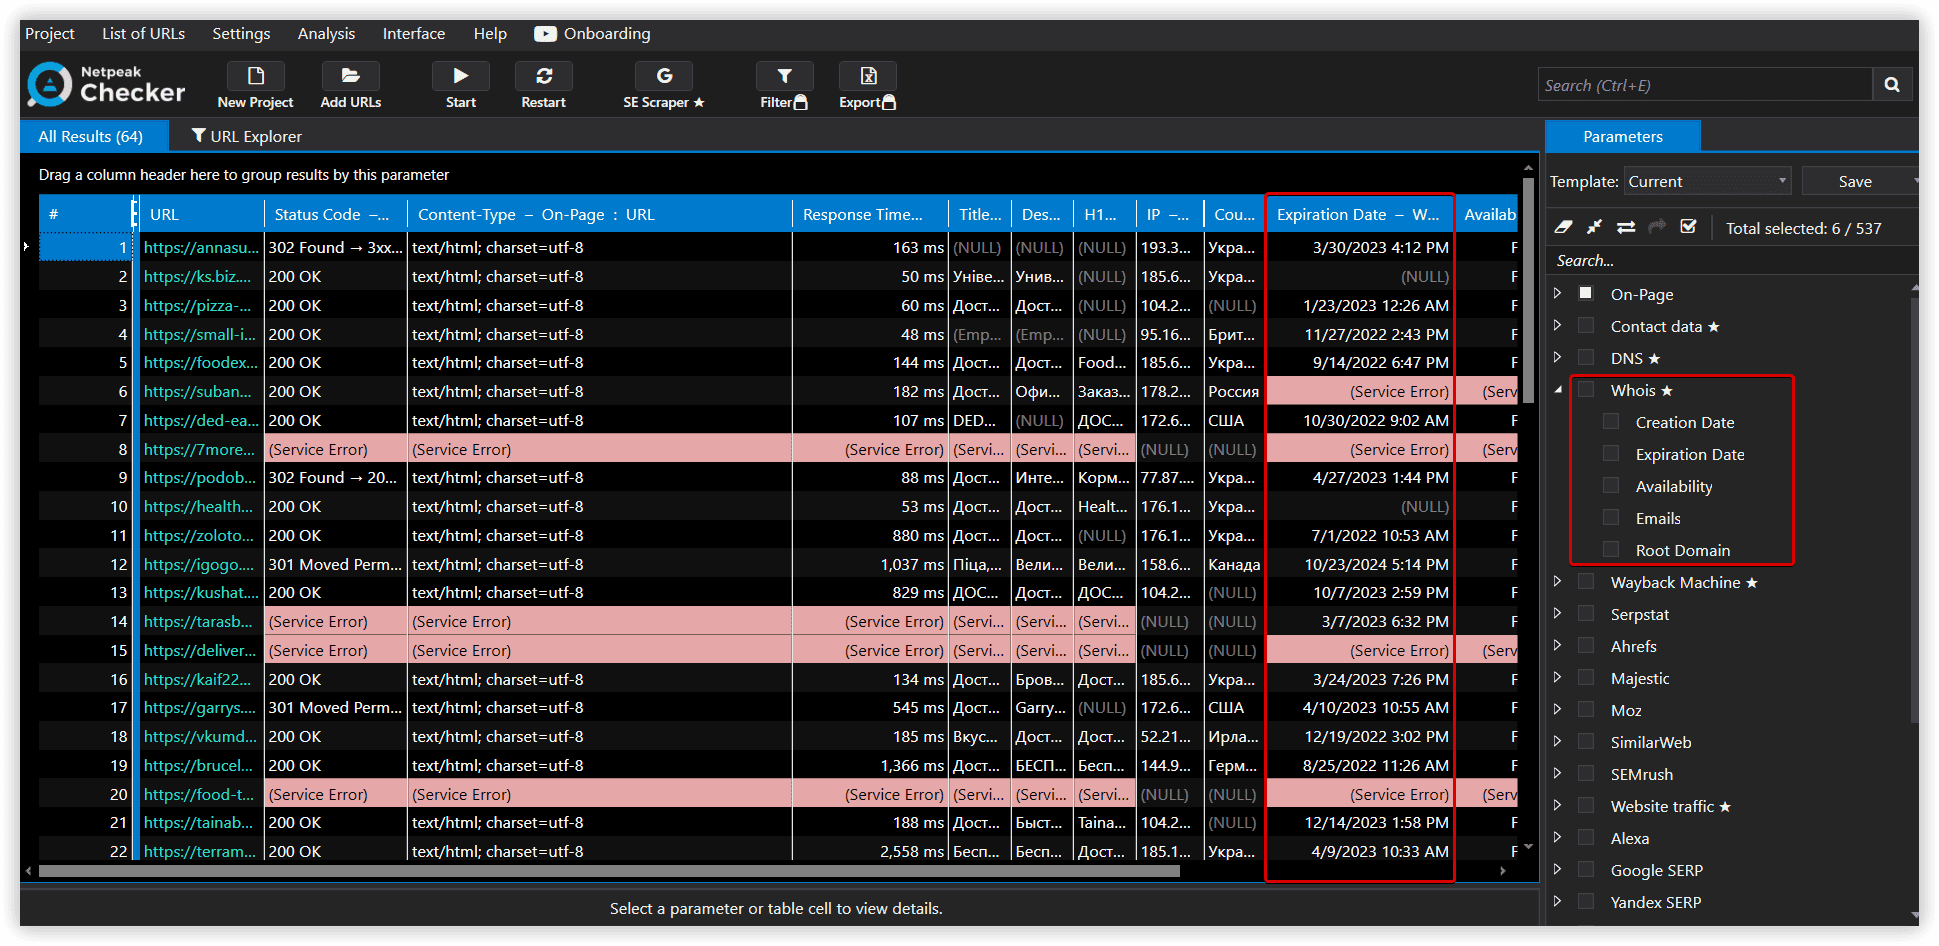Switch to the URL Explorer tab
Screen dimensions: 1939x946
[x=247, y=136]
